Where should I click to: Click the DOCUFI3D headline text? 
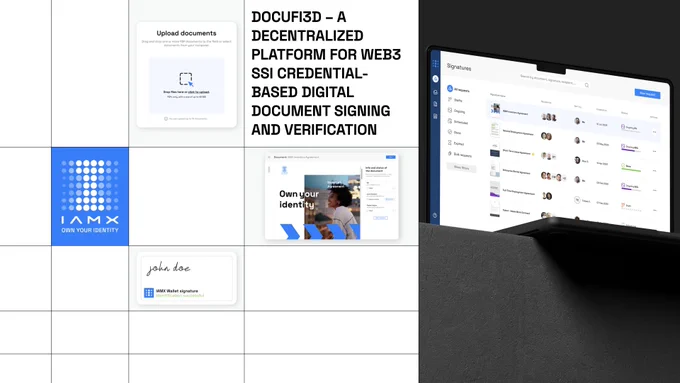(x=326, y=73)
